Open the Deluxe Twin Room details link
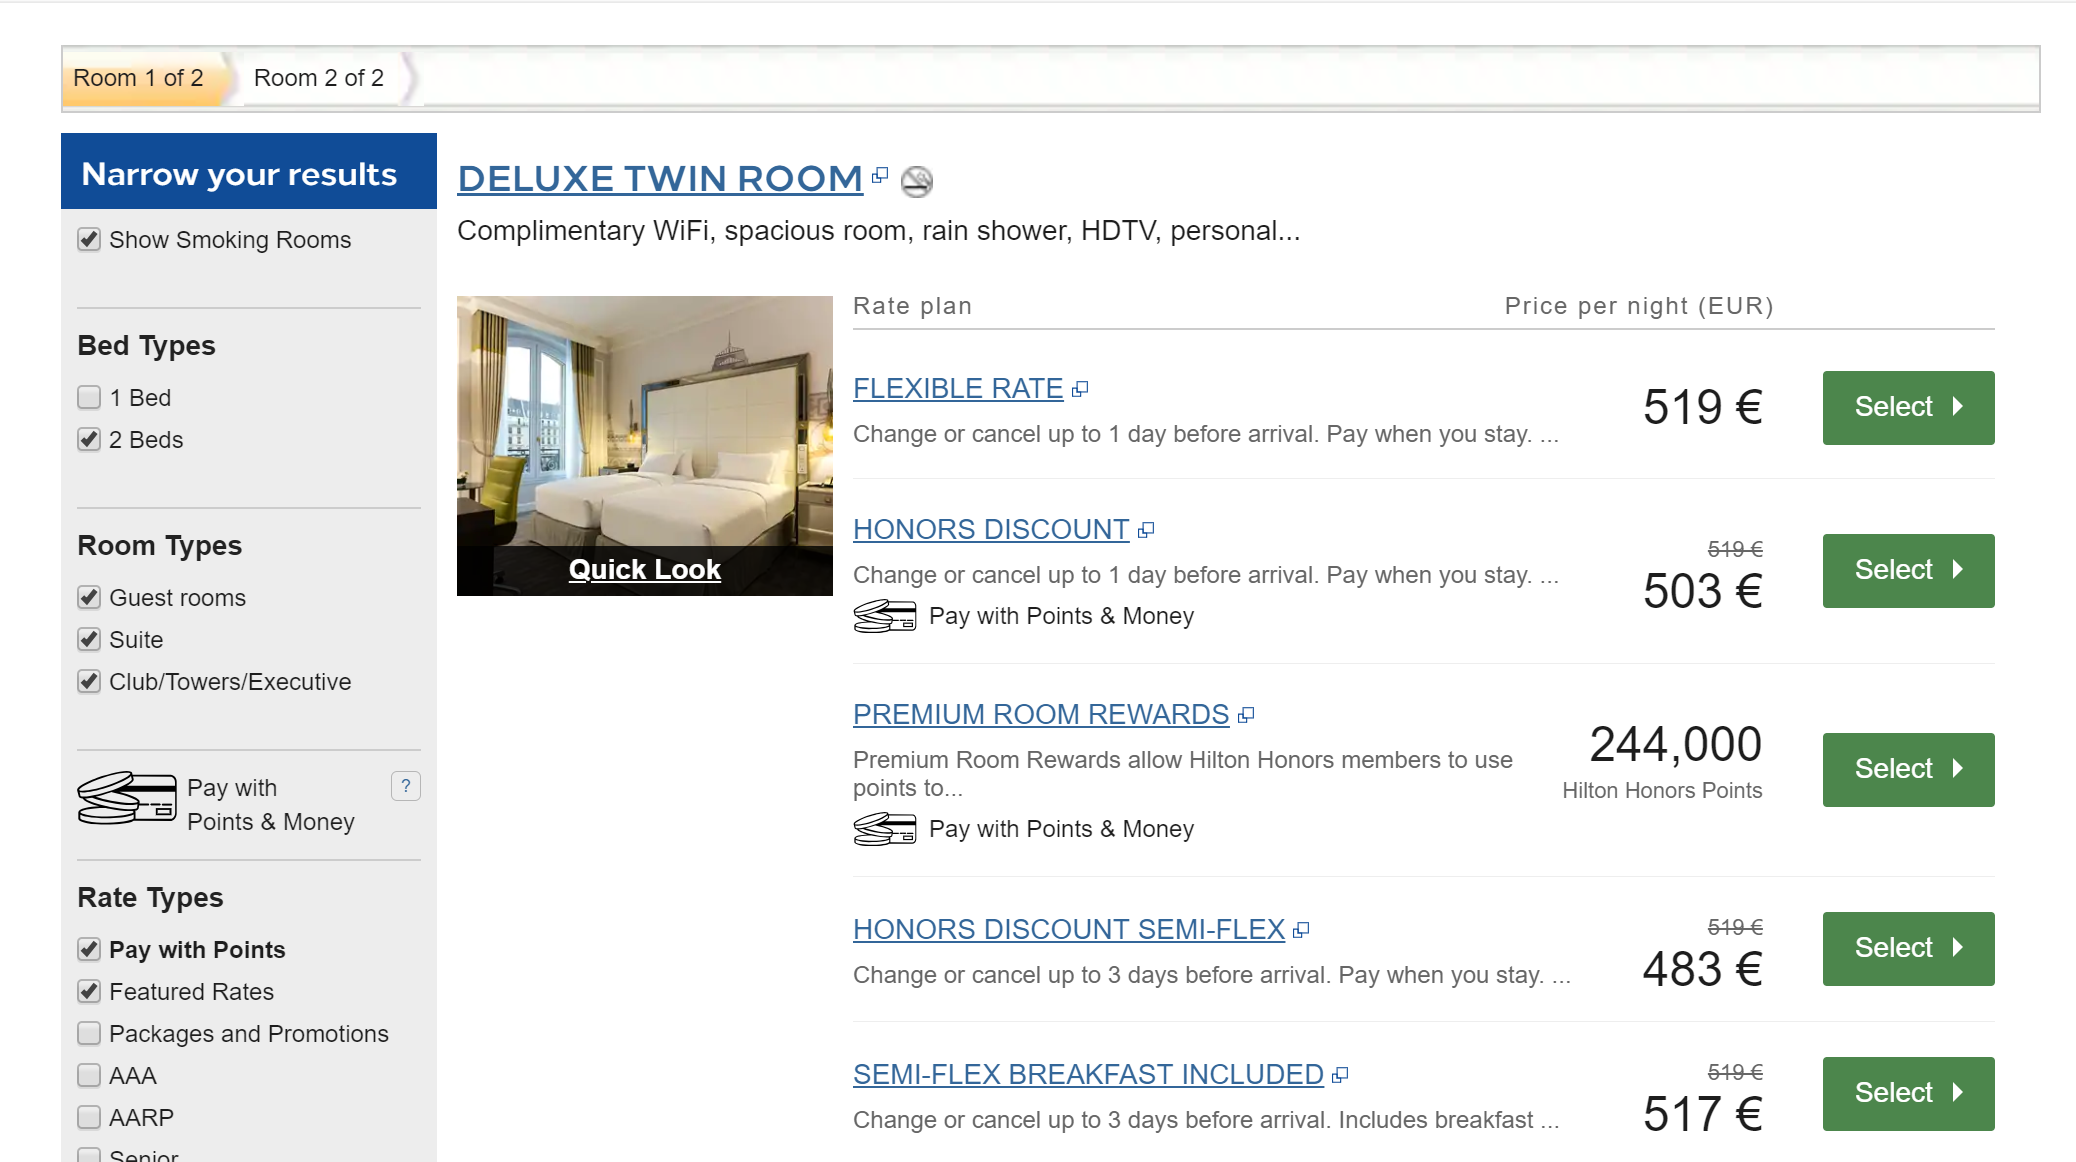This screenshot has height=1162, width=2076. (660, 178)
